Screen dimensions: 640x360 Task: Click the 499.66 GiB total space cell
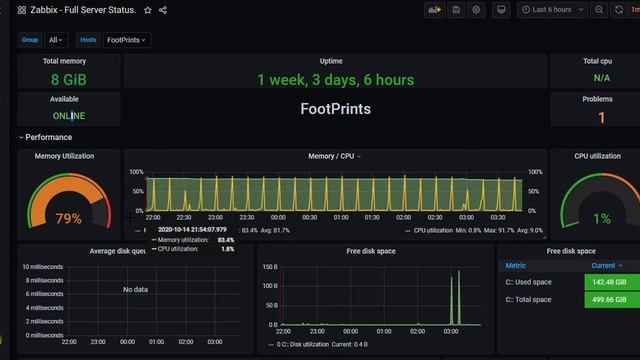tap(612, 300)
